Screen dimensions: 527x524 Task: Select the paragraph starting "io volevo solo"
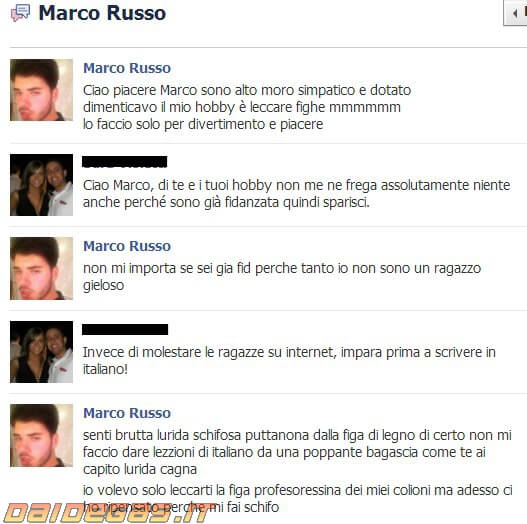[297, 498]
